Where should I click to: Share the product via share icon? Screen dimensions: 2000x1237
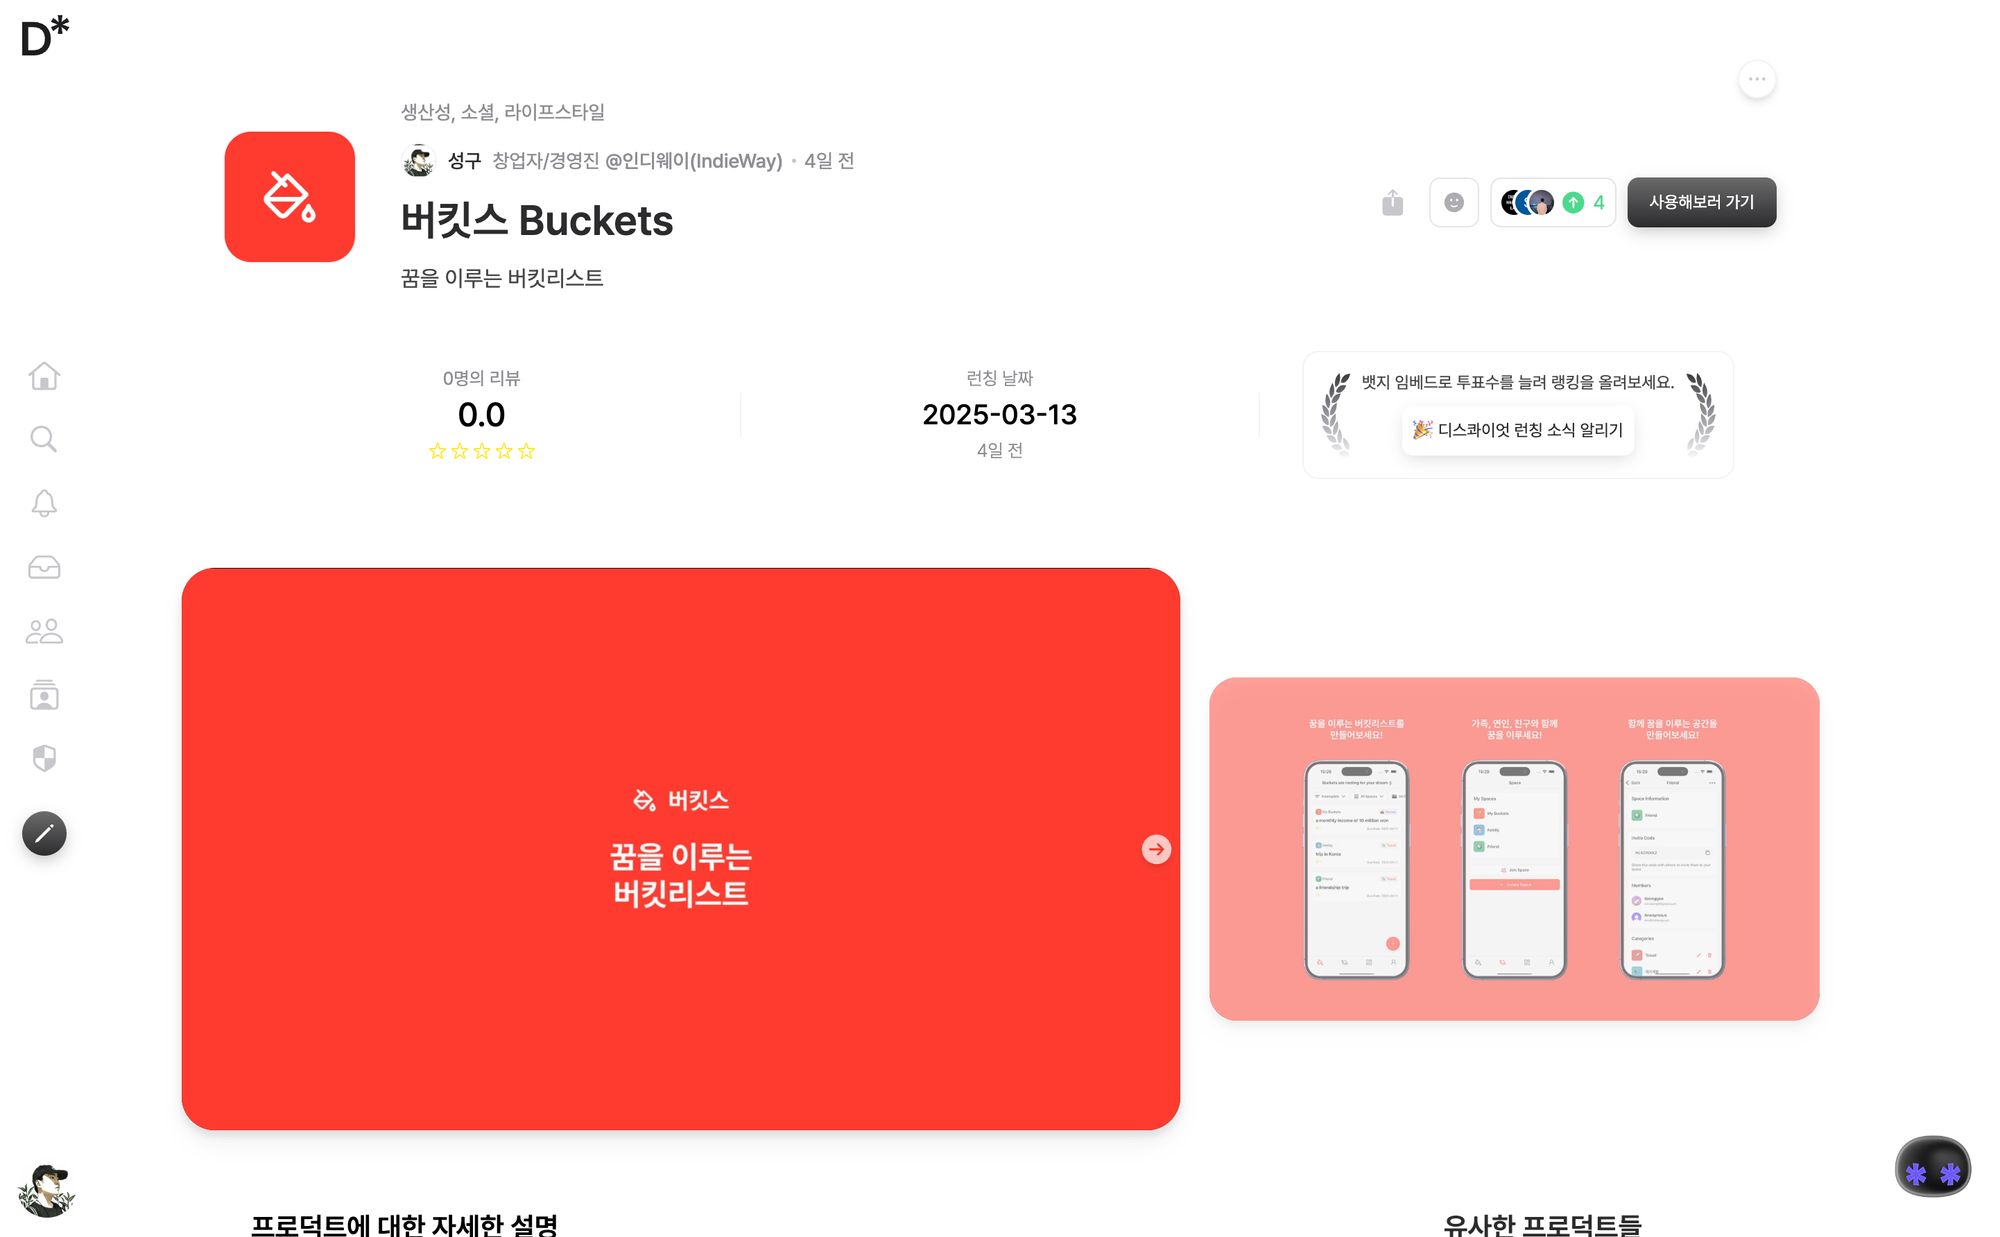(x=1393, y=203)
